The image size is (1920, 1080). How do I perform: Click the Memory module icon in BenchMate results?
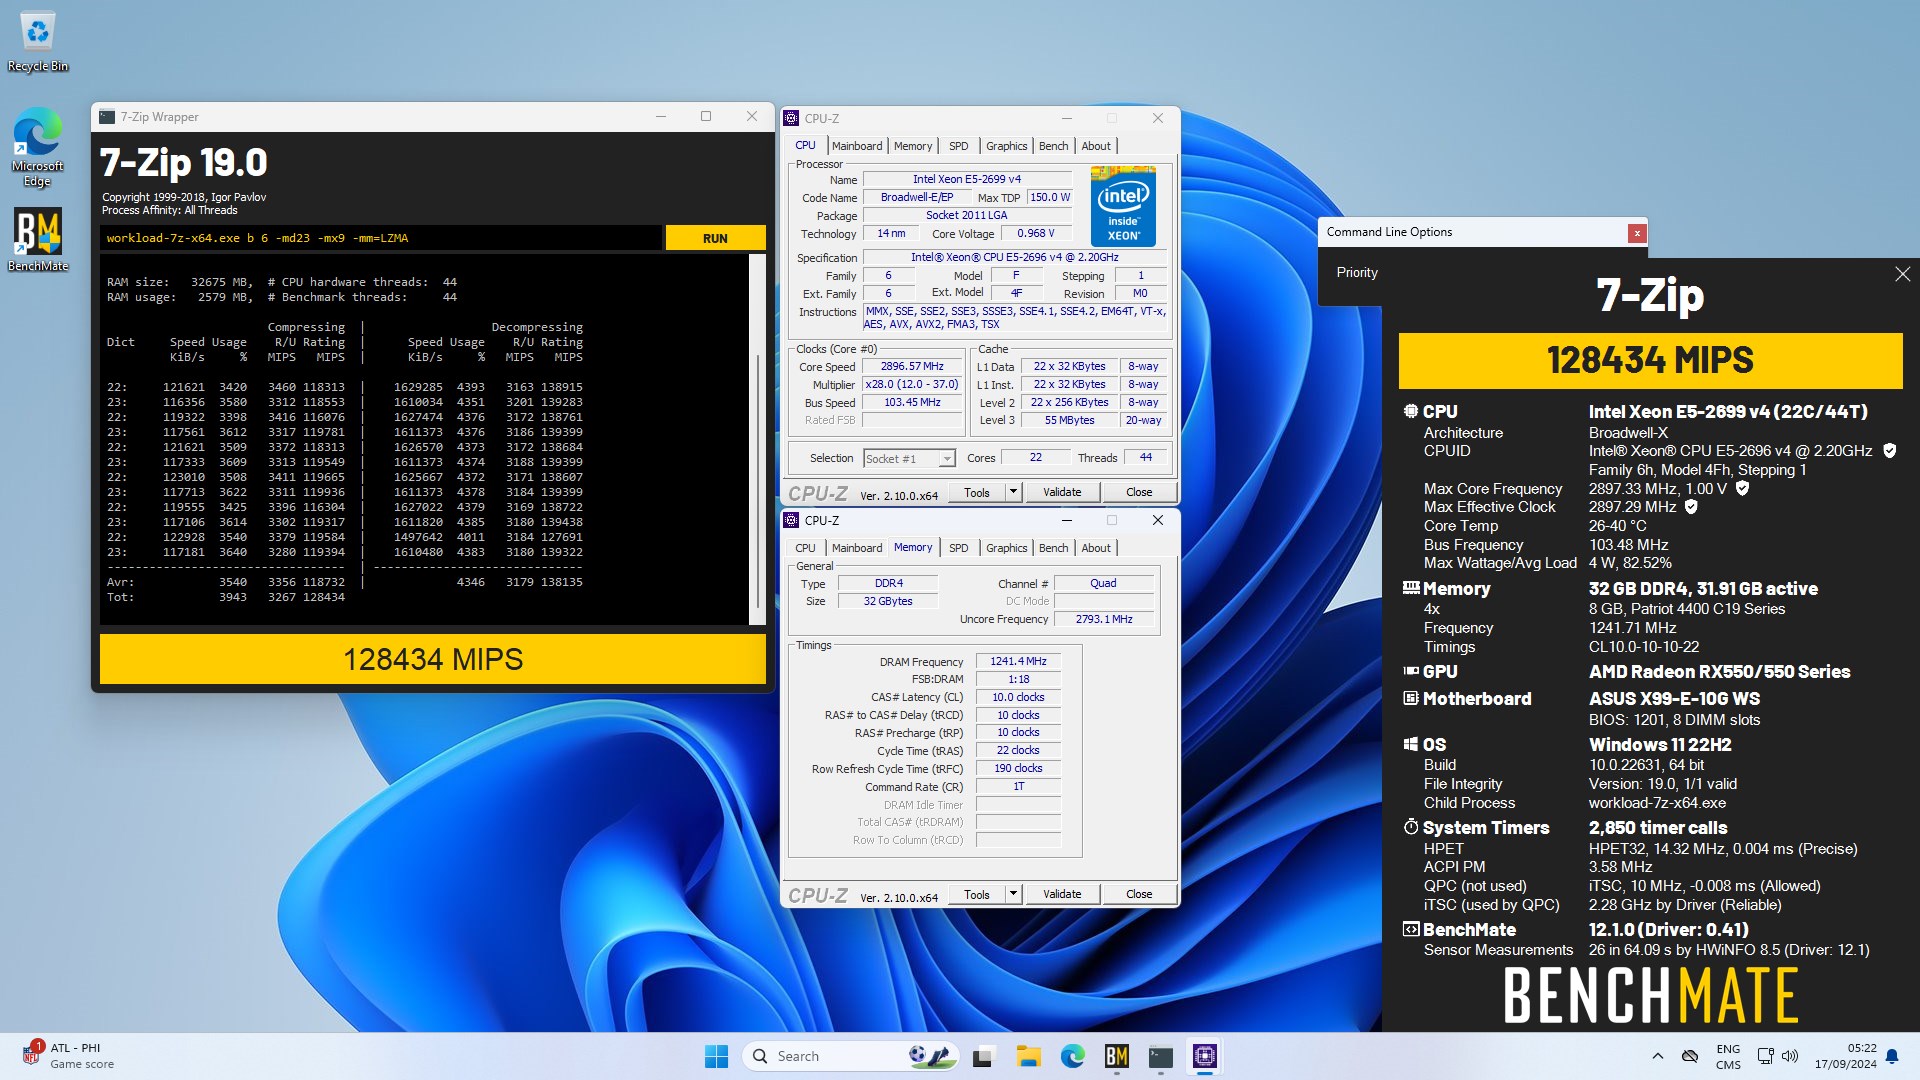pos(1411,588)
